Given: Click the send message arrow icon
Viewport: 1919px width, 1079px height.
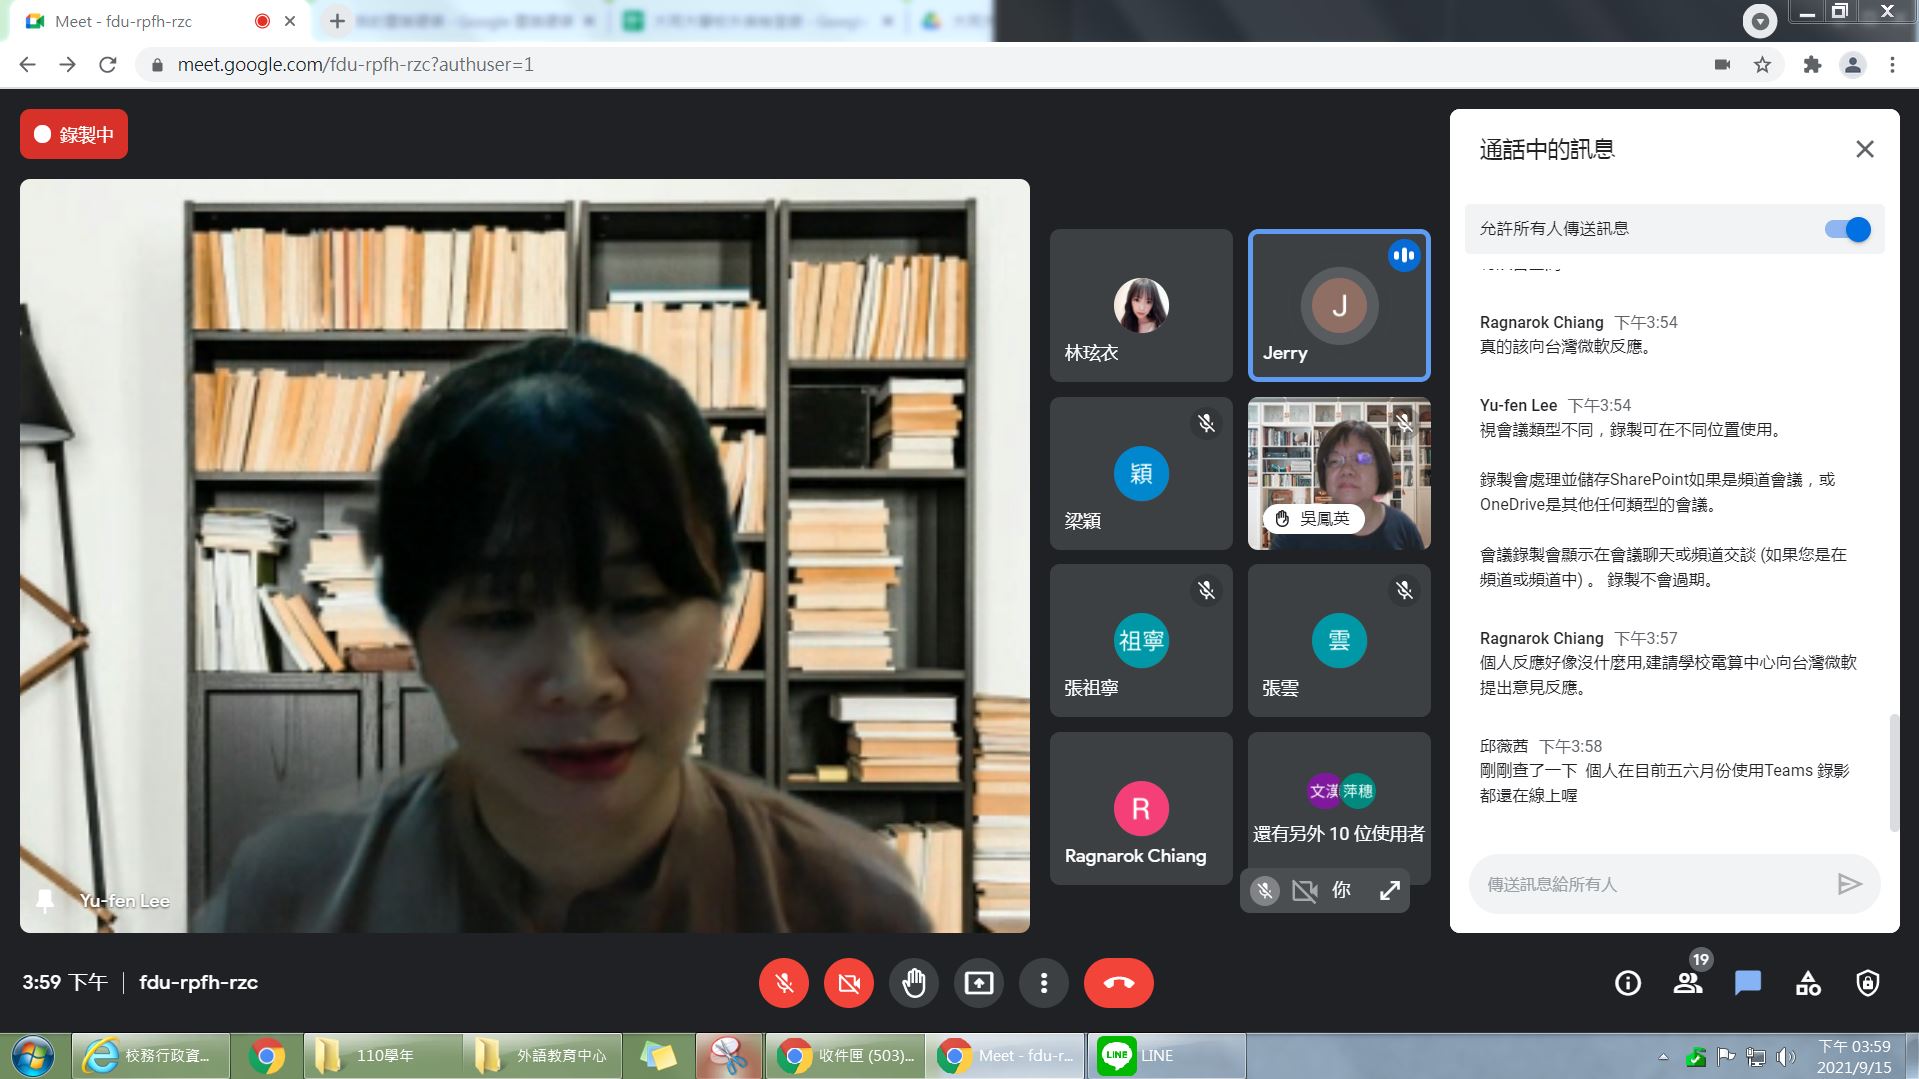Looking at the screenshot, I should click(1849, 884).
